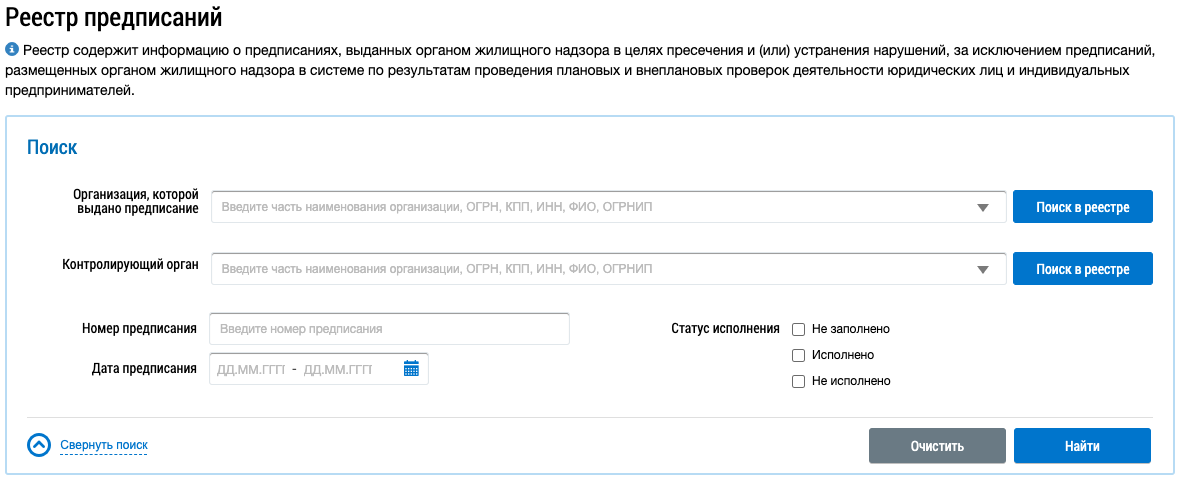1180x482 pixels.
Task: Collapse the search via the 'Свернуть поиск' link
Action: [104, 445]
